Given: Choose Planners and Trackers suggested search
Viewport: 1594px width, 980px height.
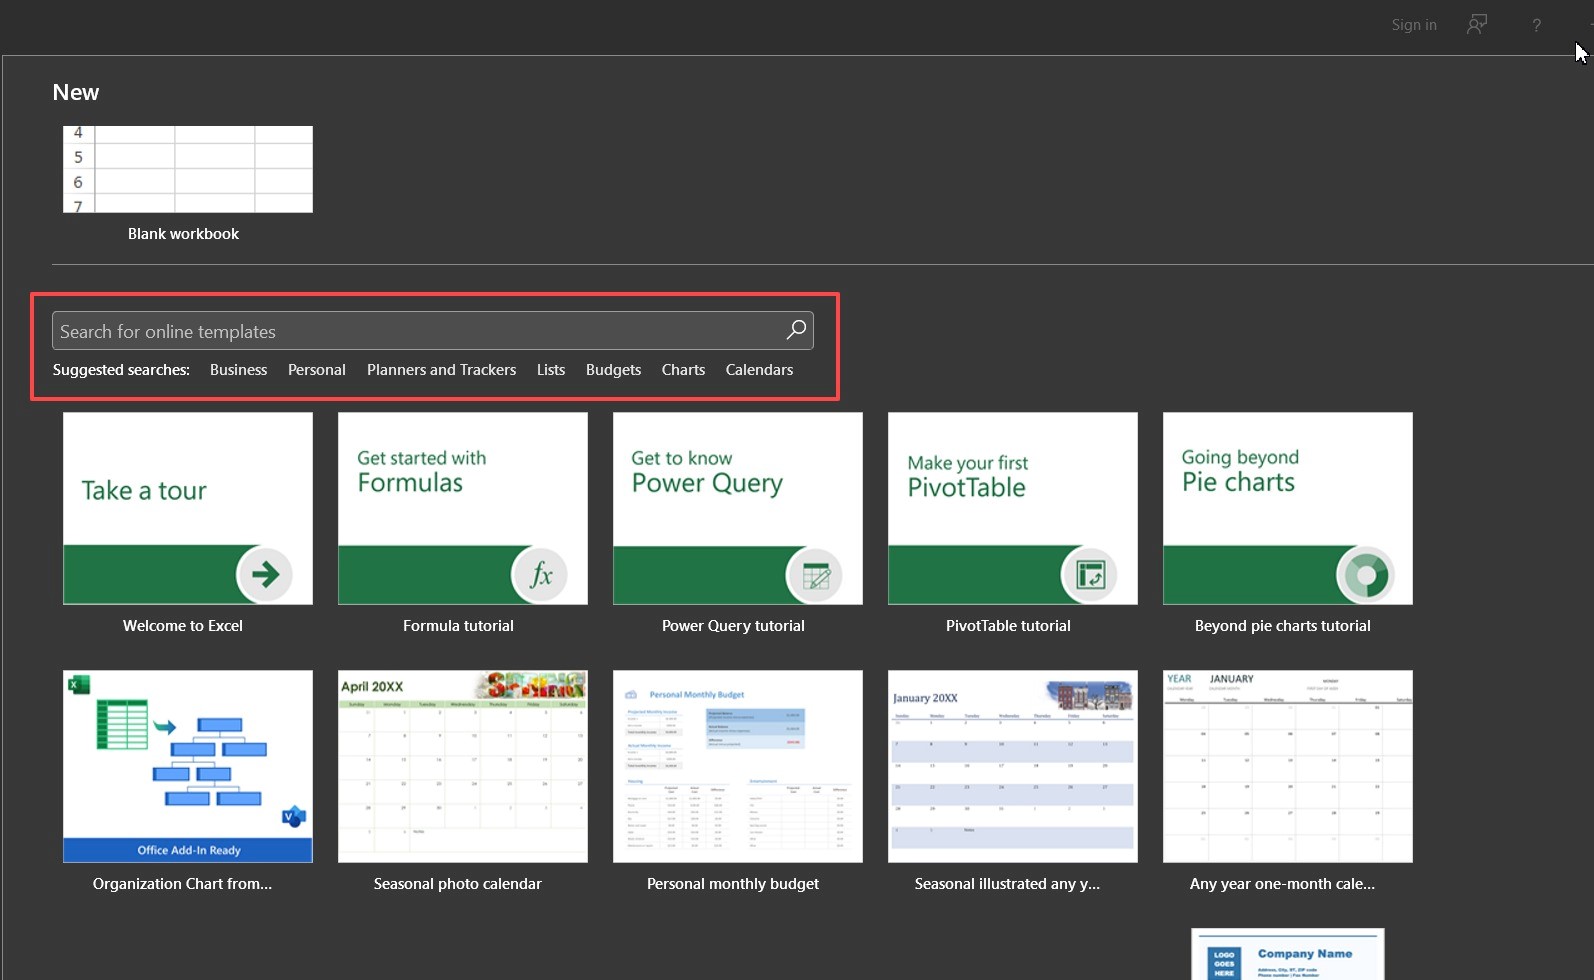Looking at the screenshot, I should pos(441,370).
